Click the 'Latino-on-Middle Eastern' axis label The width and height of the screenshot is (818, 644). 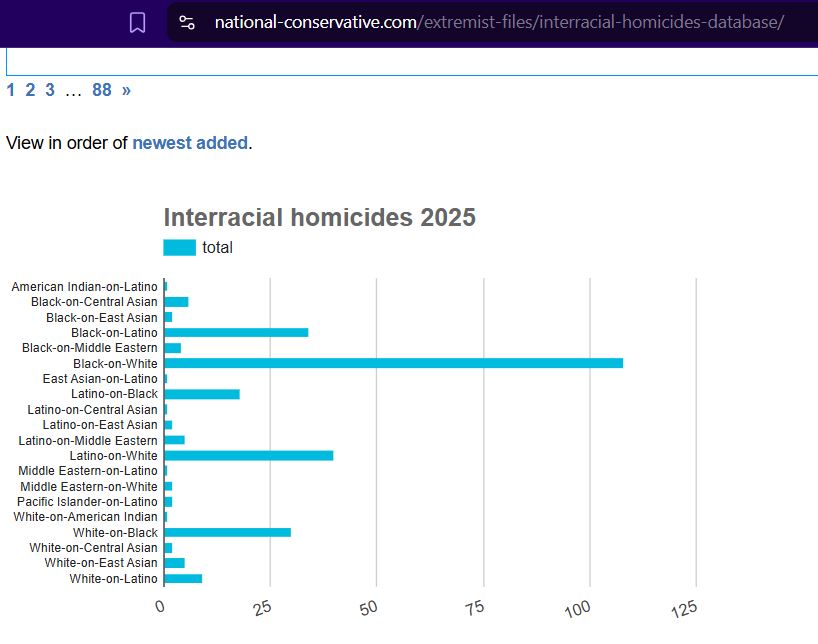[88, 440]
